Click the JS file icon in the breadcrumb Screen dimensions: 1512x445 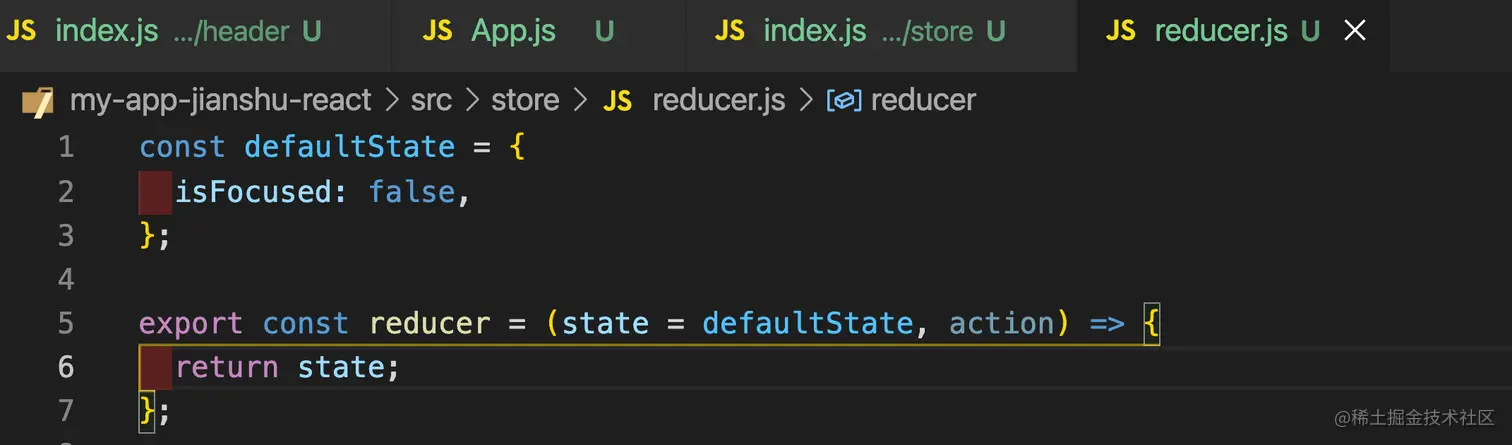pos(618,101)
